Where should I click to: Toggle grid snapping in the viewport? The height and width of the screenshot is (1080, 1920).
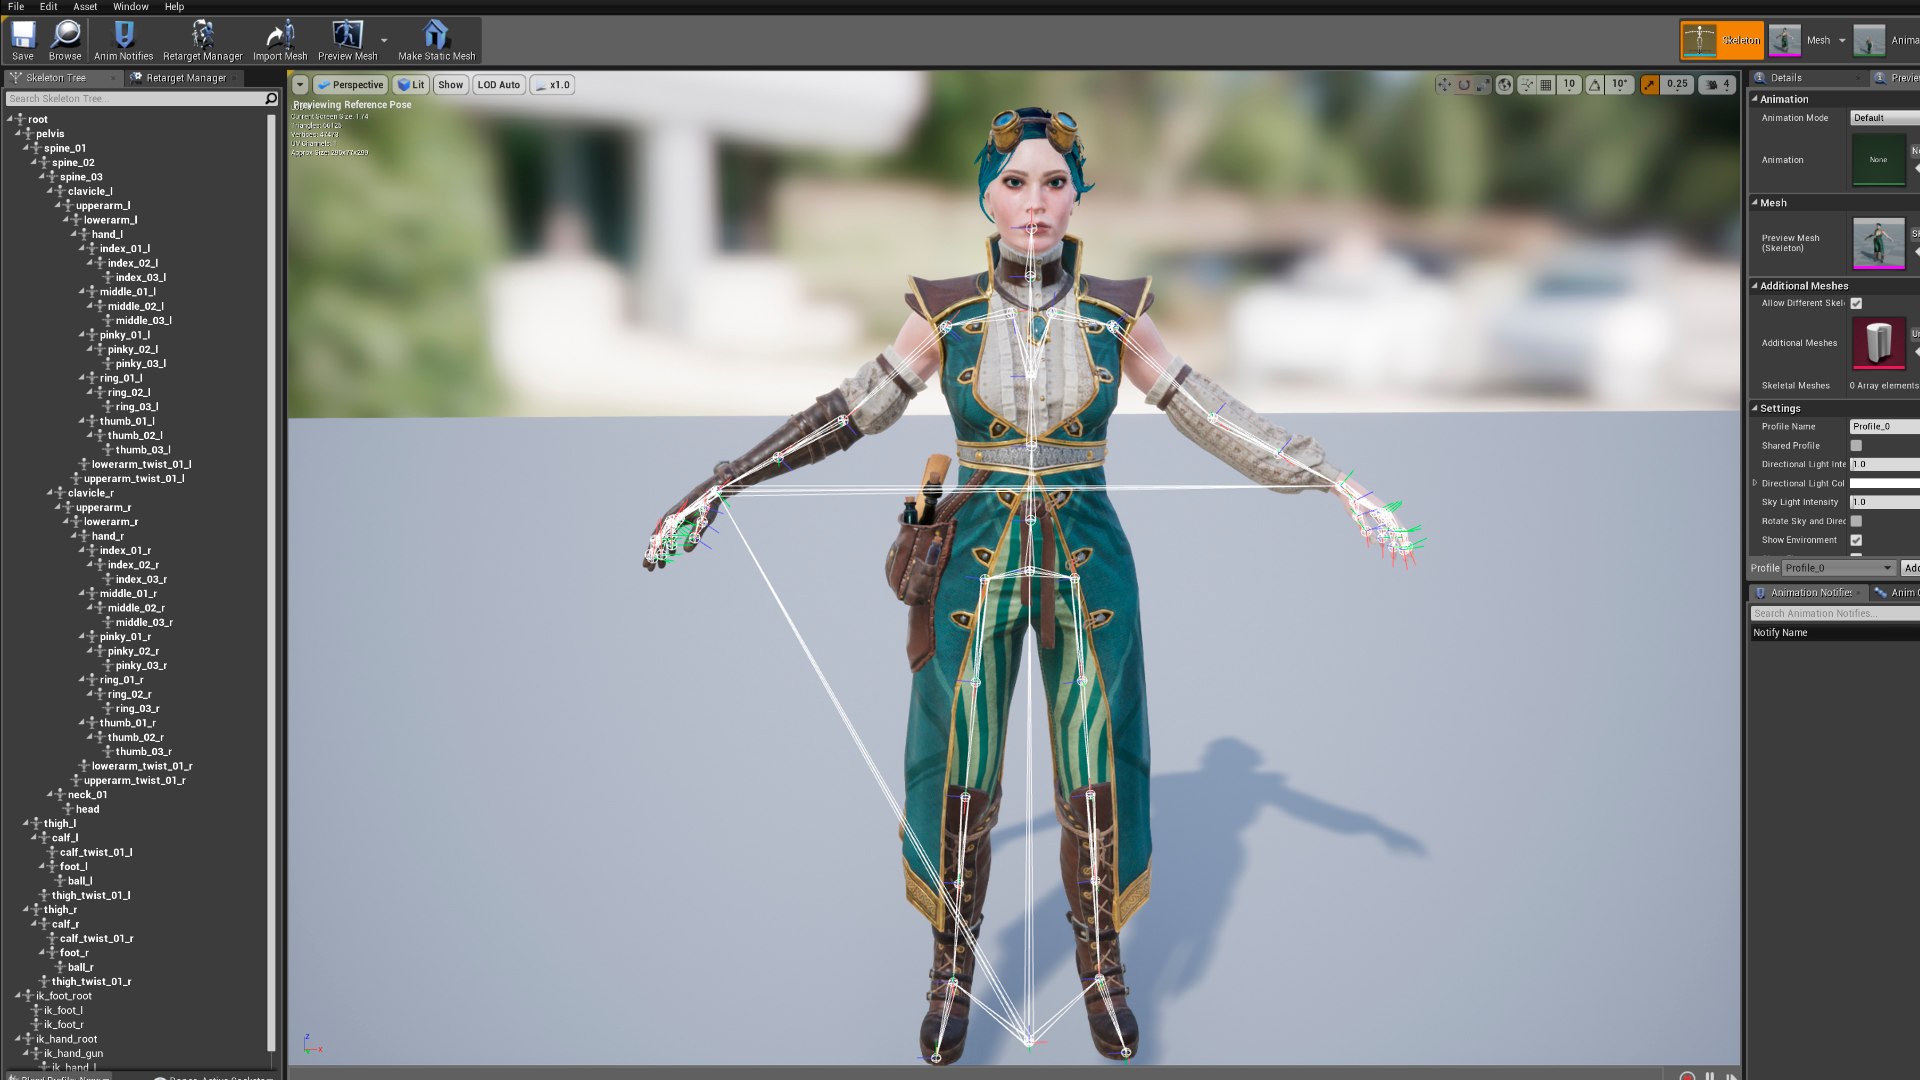(x=1546, y=85)
